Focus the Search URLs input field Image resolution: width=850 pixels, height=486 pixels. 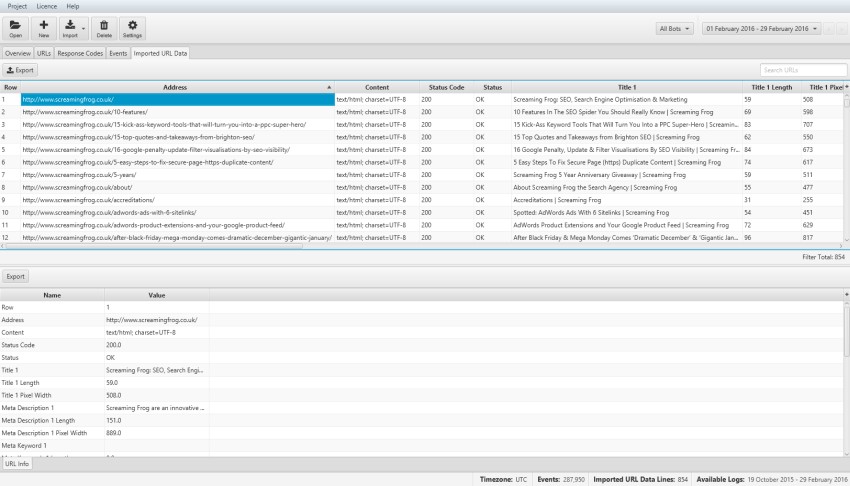click(803, 70)
